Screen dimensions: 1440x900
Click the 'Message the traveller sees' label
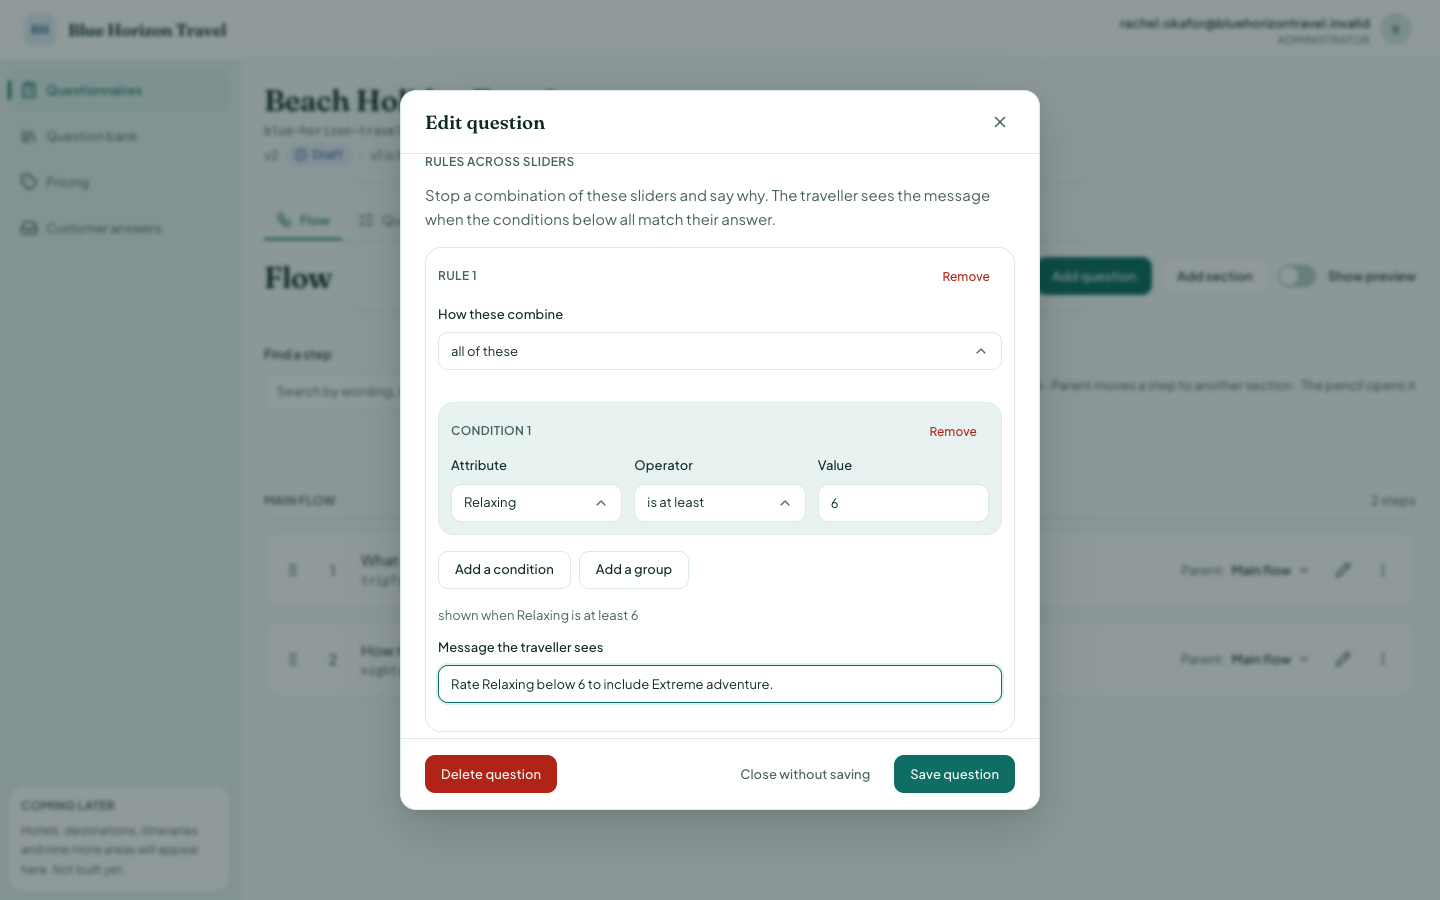click(520, 647)
